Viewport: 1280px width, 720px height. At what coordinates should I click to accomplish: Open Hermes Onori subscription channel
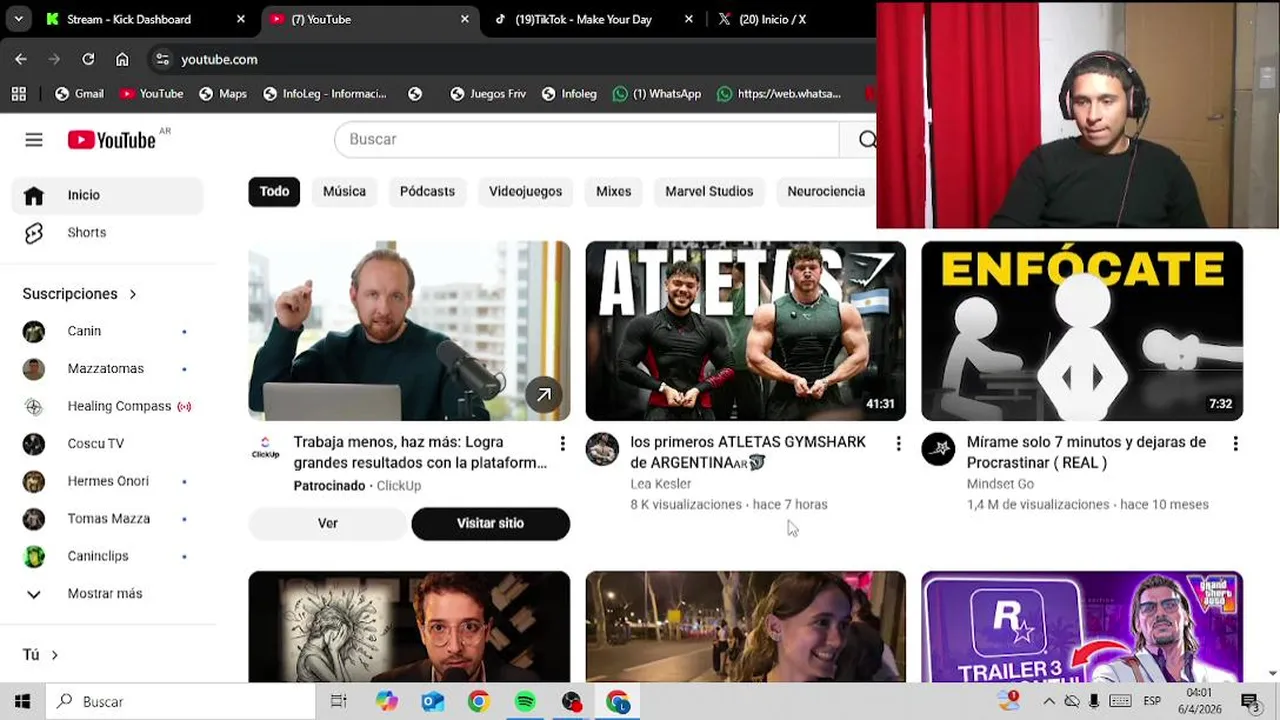tap(107, 481)
